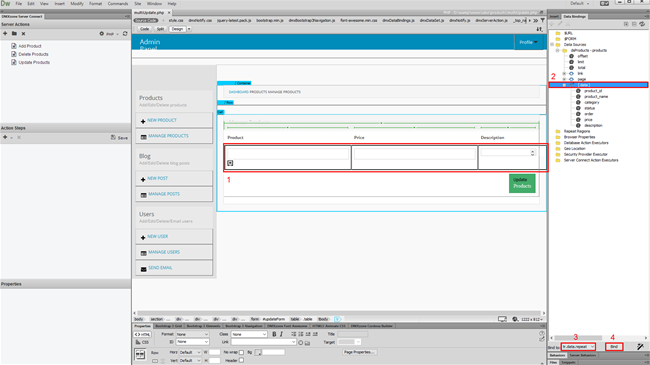The image size is (650, 365).
Task: Create new folder in Server Actions toolbar
Action: point(14,34)
